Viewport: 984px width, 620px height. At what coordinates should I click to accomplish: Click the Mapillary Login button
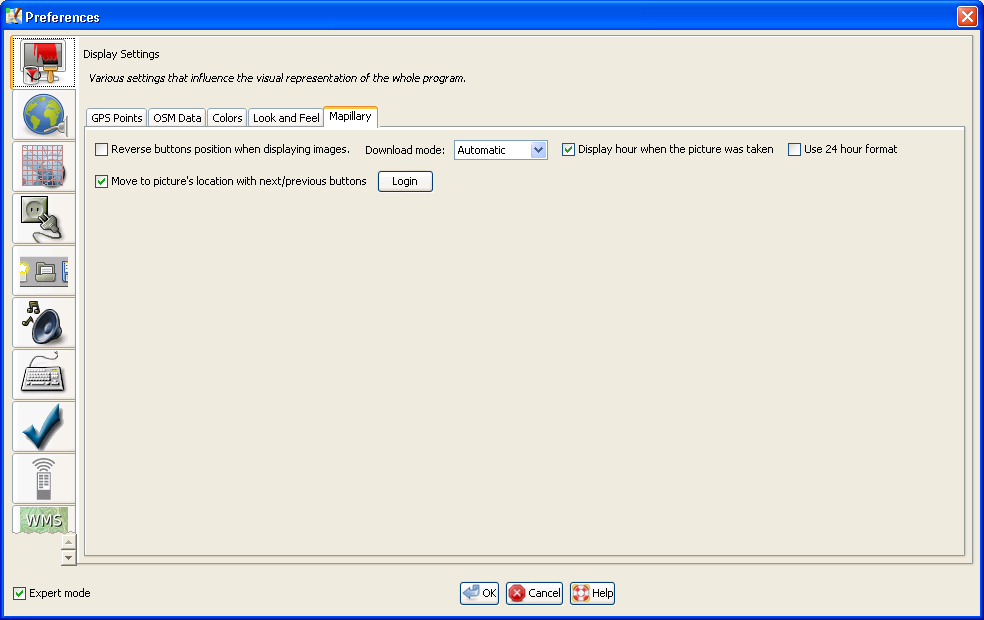click(405, 182)
